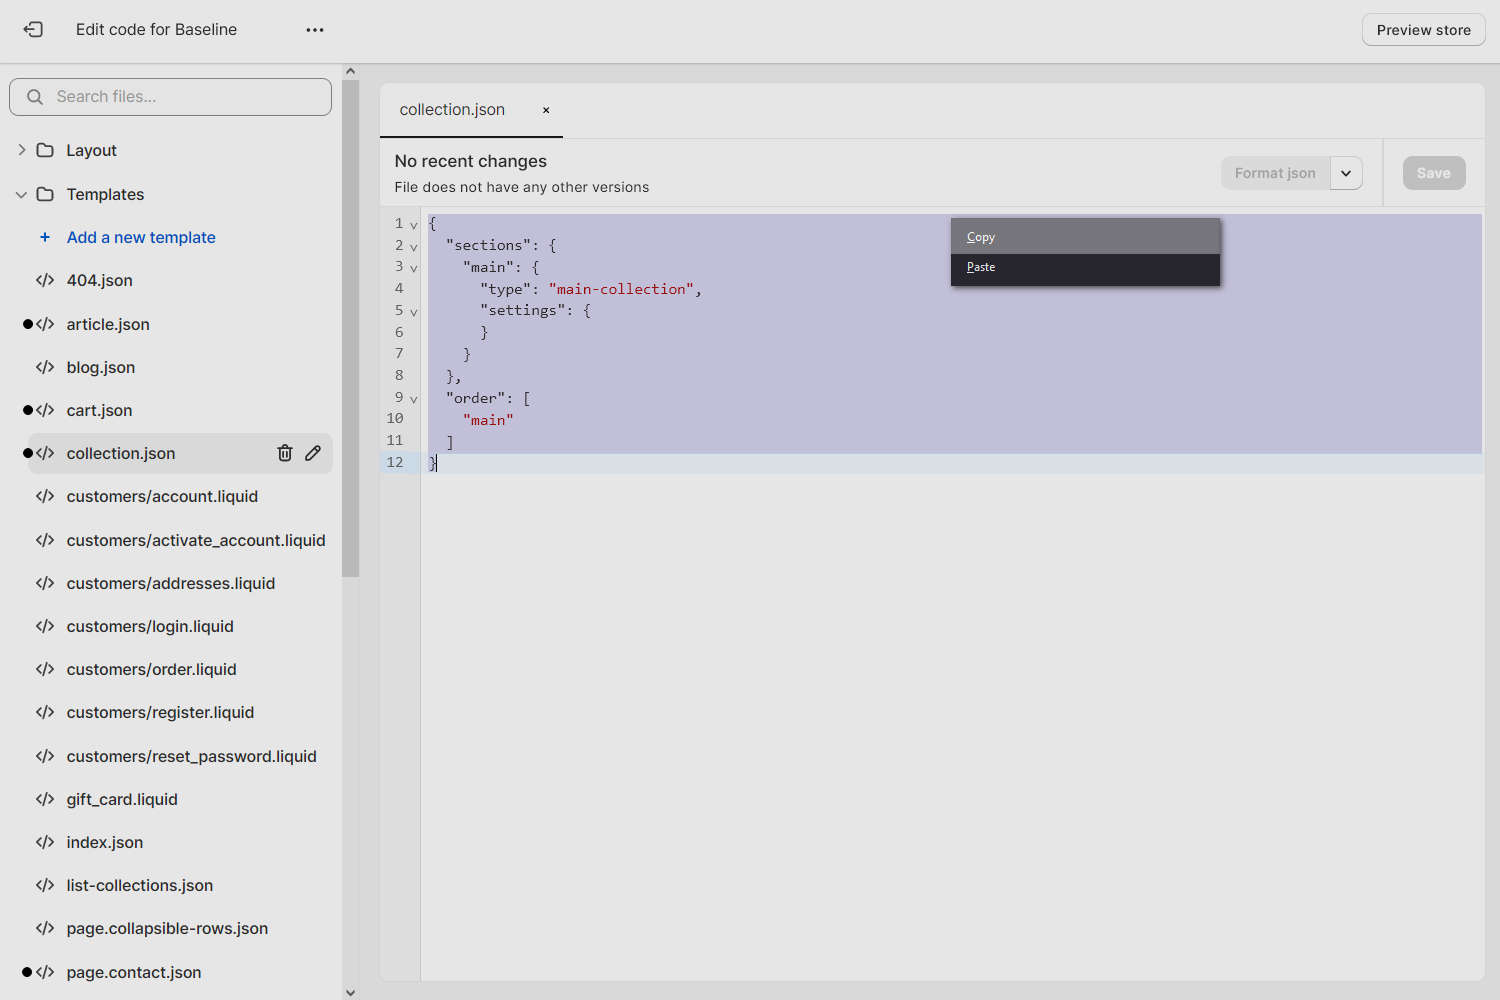
Task: Collapse the Templates folder
Action: click(x=21, y=194)
